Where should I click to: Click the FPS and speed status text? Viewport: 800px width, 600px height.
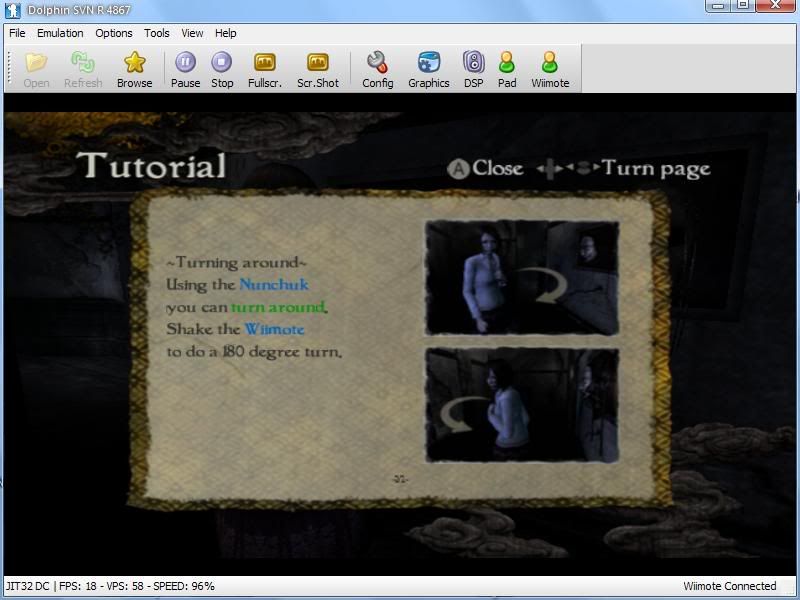point(110,586)
